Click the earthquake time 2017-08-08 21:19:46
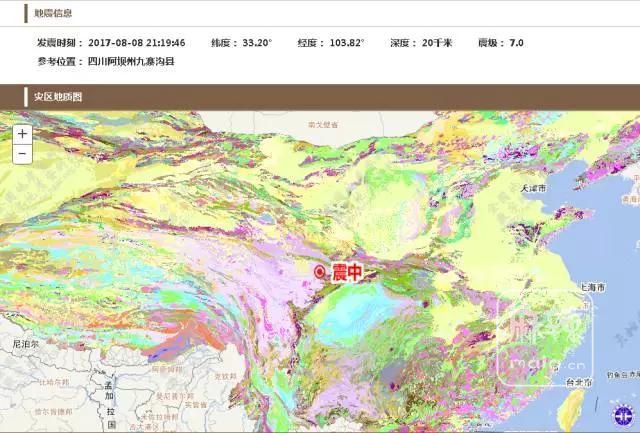 click(x=136, y=43)
